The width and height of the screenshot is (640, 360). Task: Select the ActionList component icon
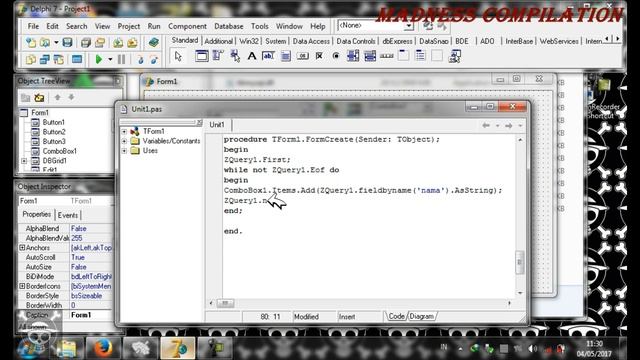pos(455,56)
